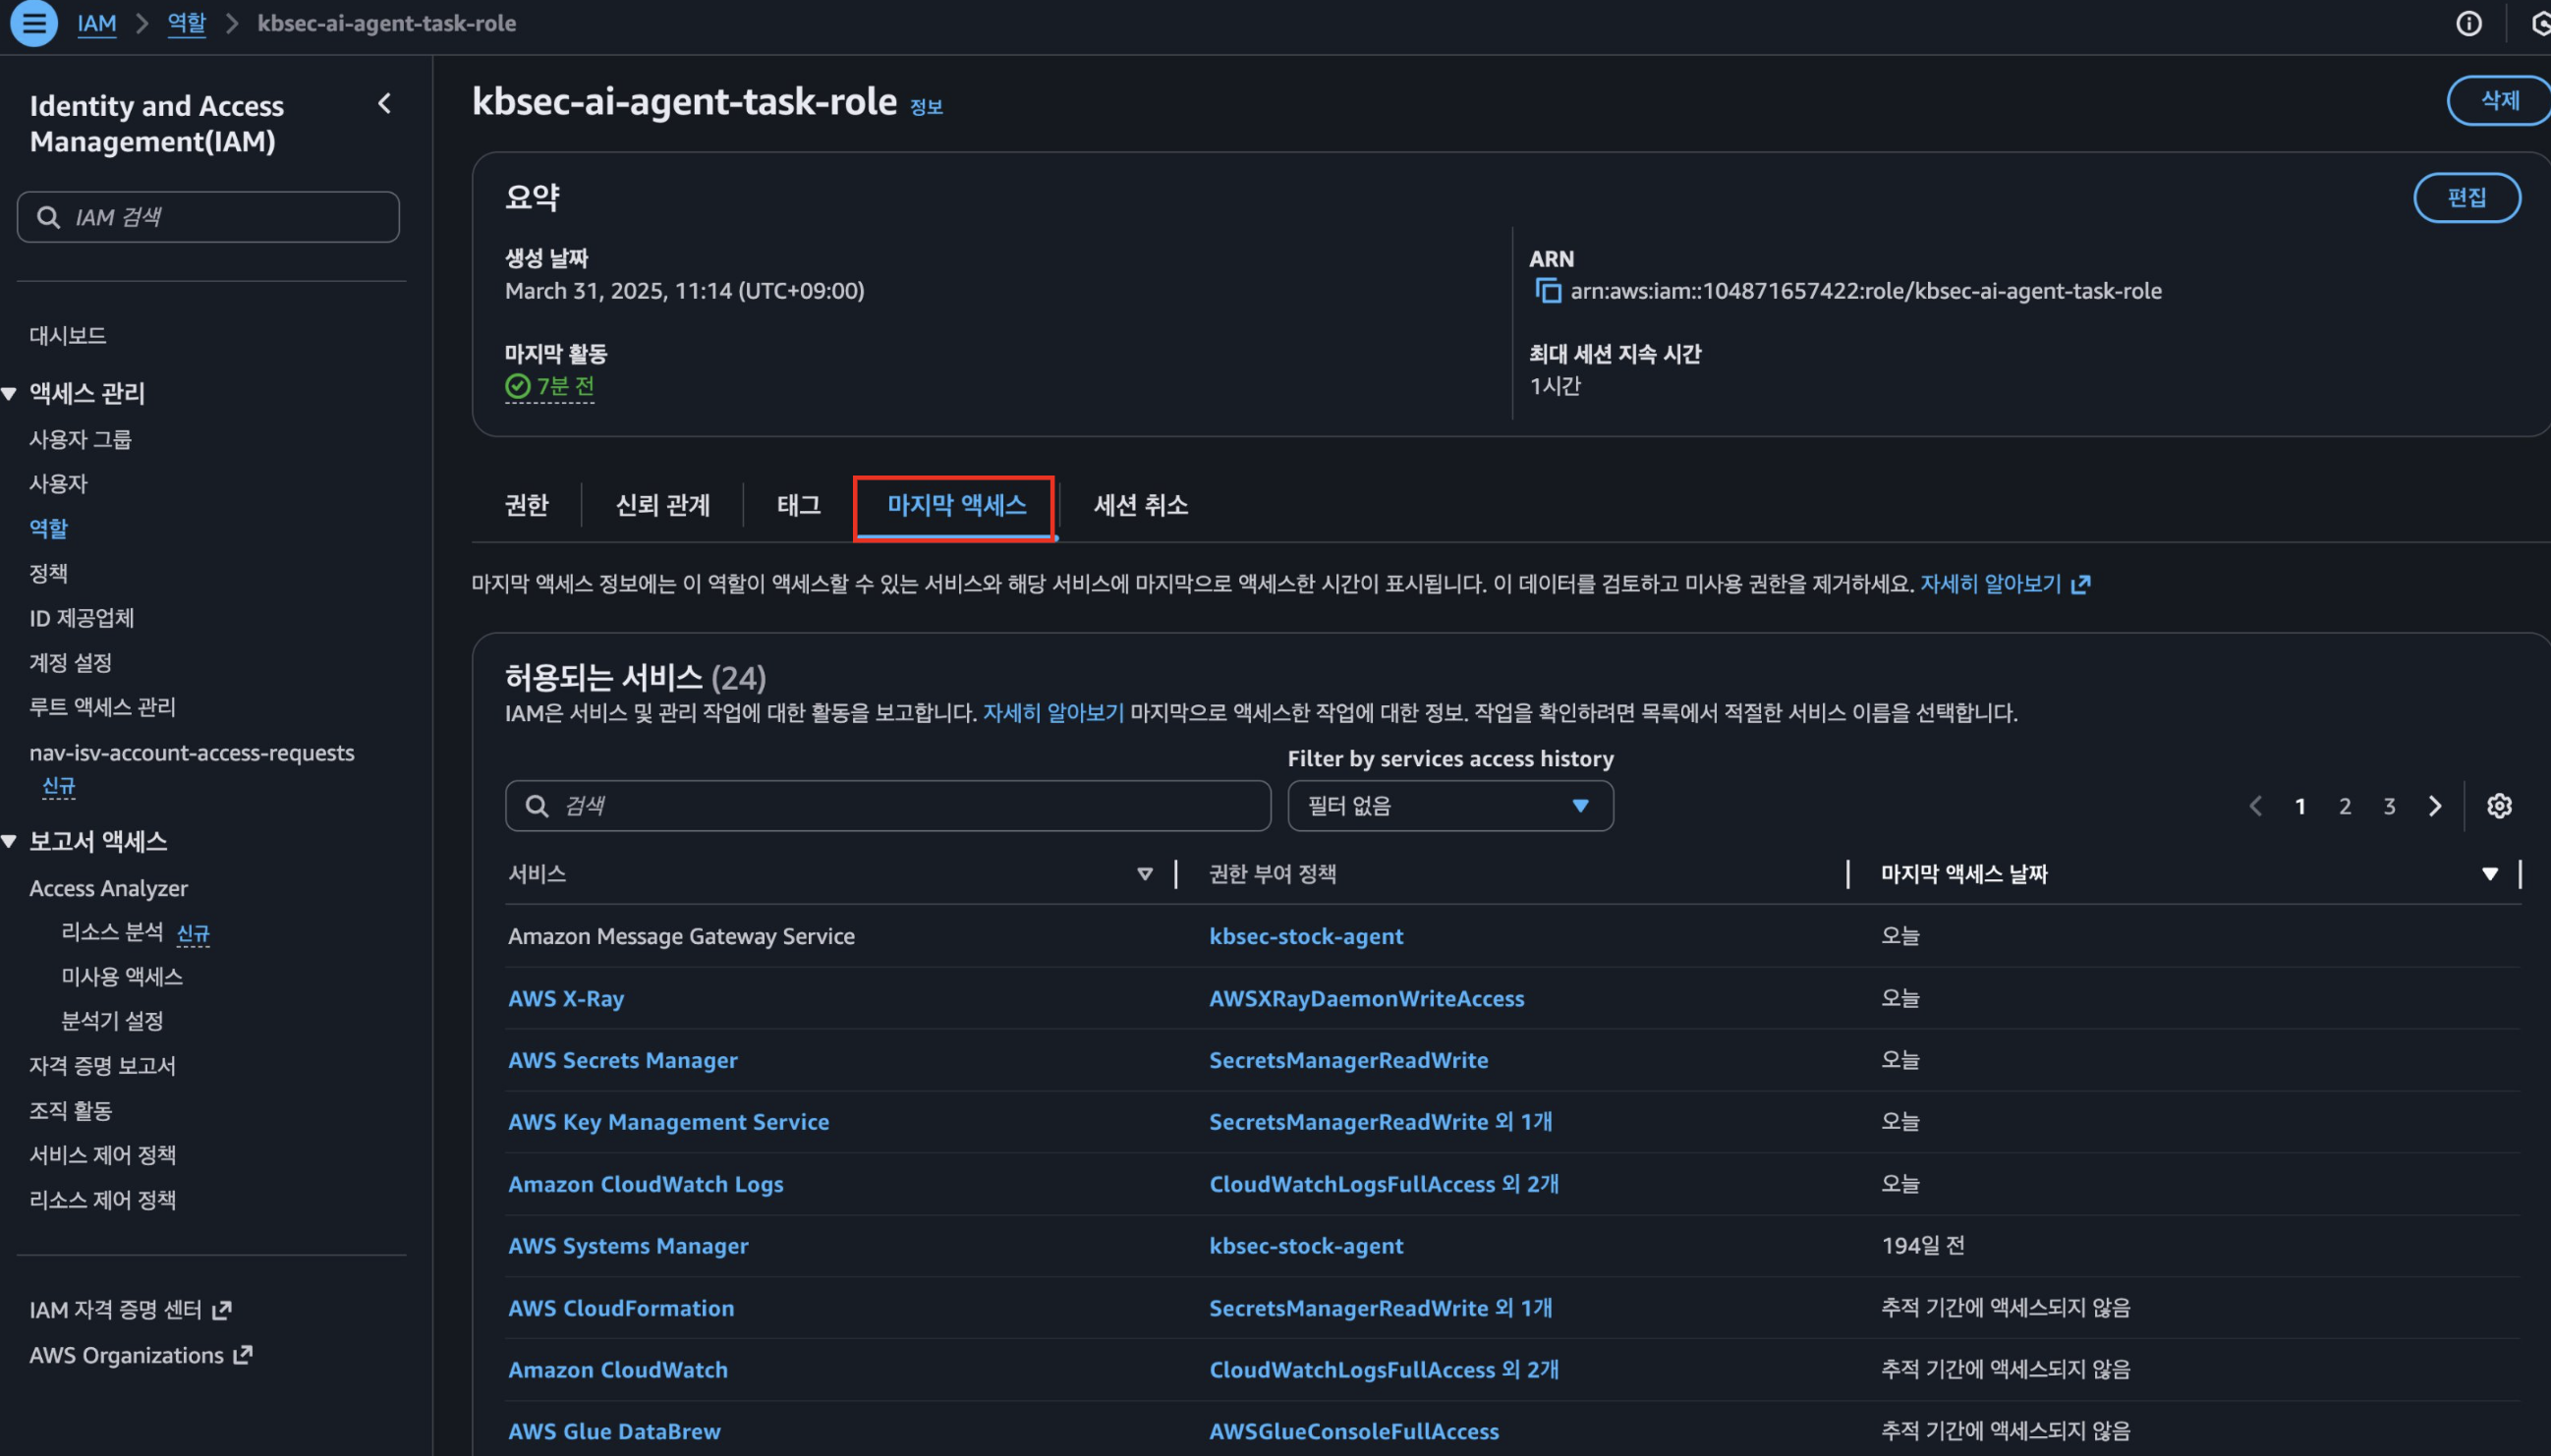Switch to the 권한 tab
The height and width of the screenshot is (1456, 2551).
pos(526,505)
